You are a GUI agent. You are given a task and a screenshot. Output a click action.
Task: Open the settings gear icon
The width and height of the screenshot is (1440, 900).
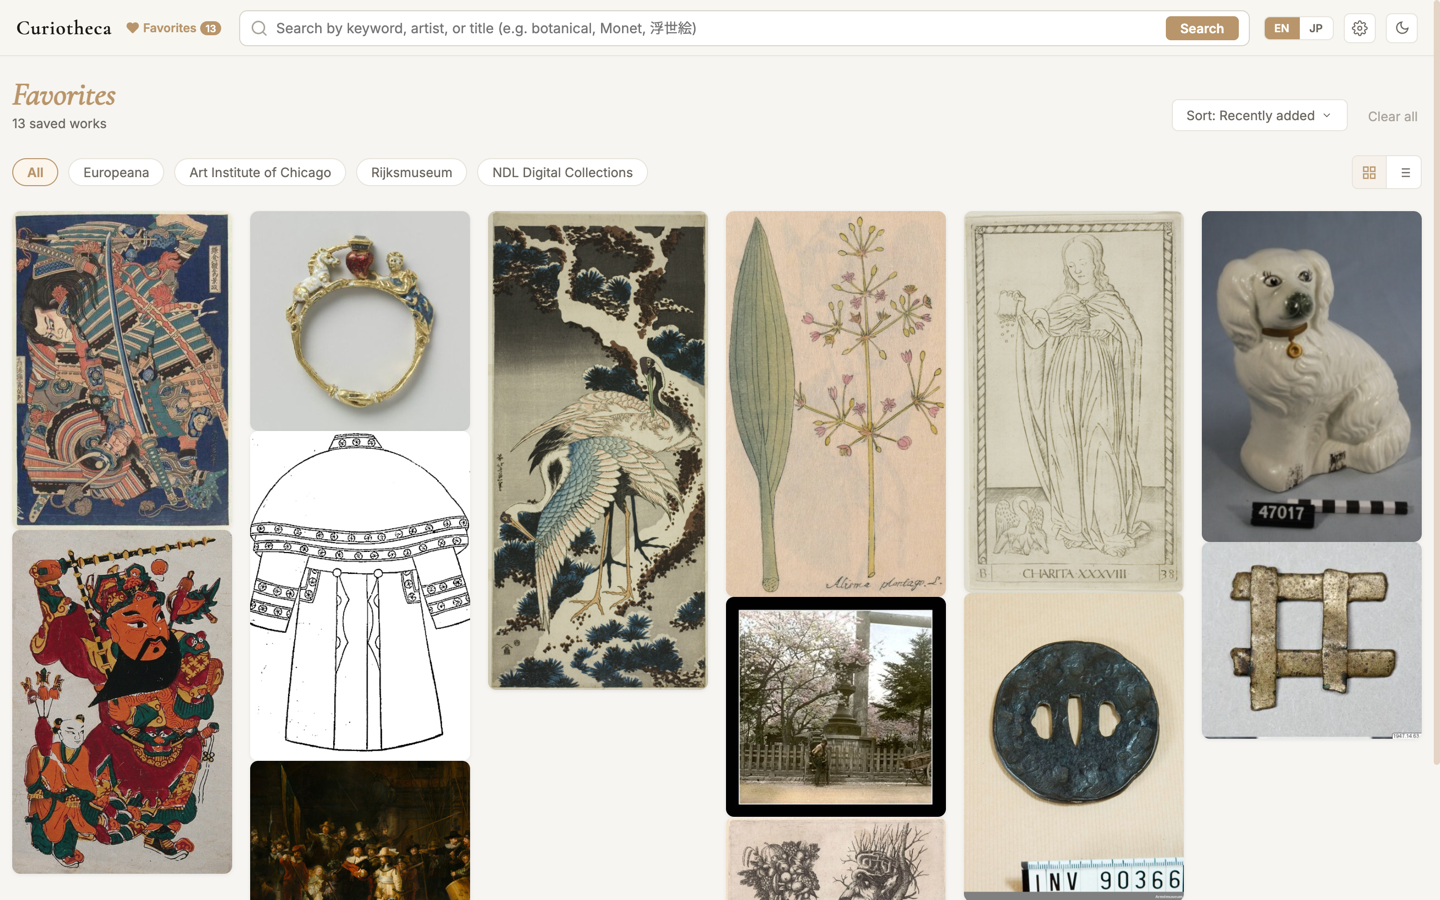pos(1359,28)
